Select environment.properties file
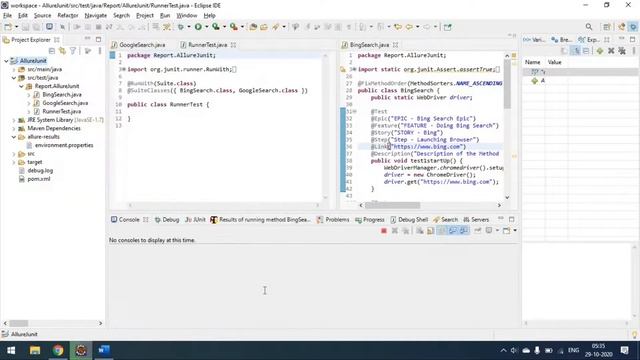This screenshot has height=360, width=640. 64,145
